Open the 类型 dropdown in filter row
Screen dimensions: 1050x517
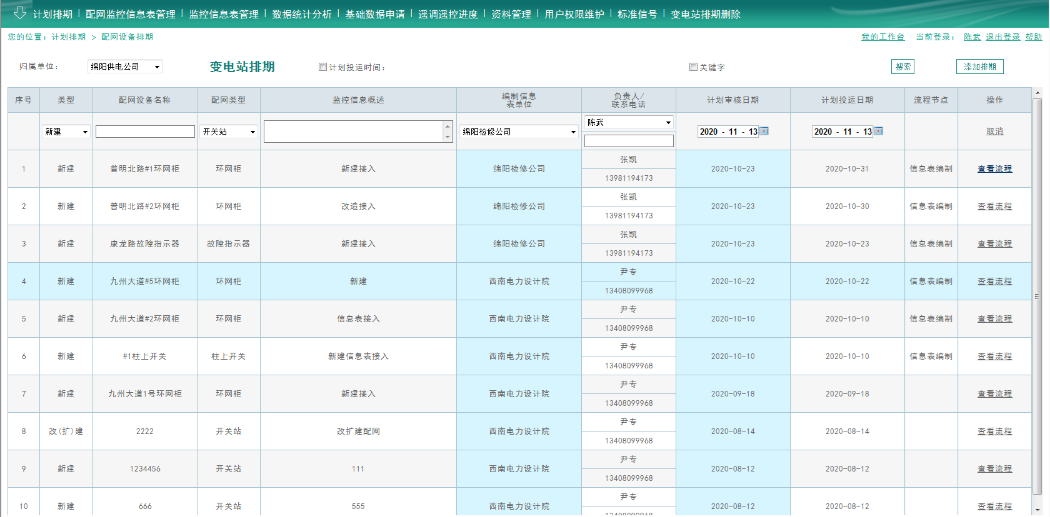click(x=66, y=132)
